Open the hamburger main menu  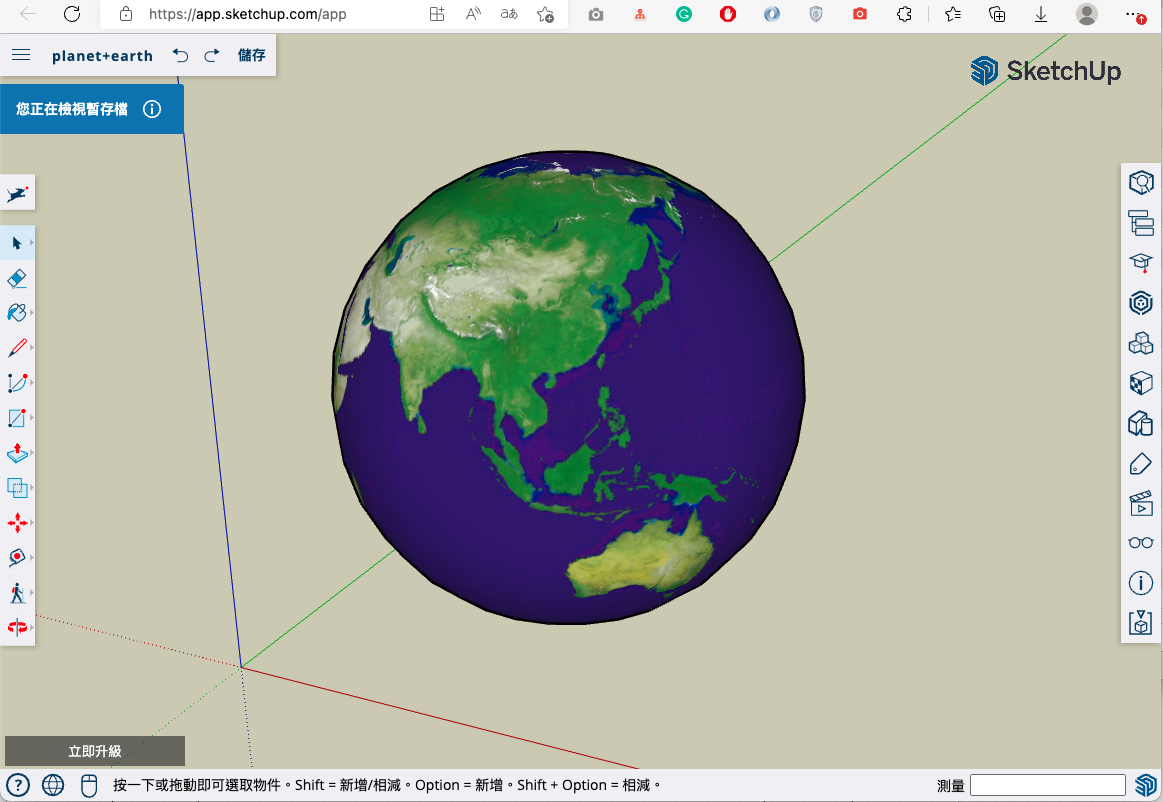(x=22, y=55)
